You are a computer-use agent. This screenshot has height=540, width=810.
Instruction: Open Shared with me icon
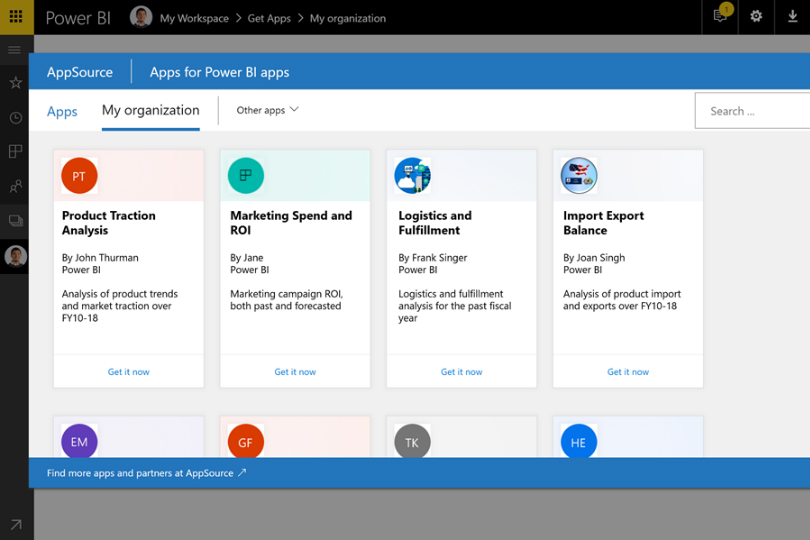tap(15, 186)
